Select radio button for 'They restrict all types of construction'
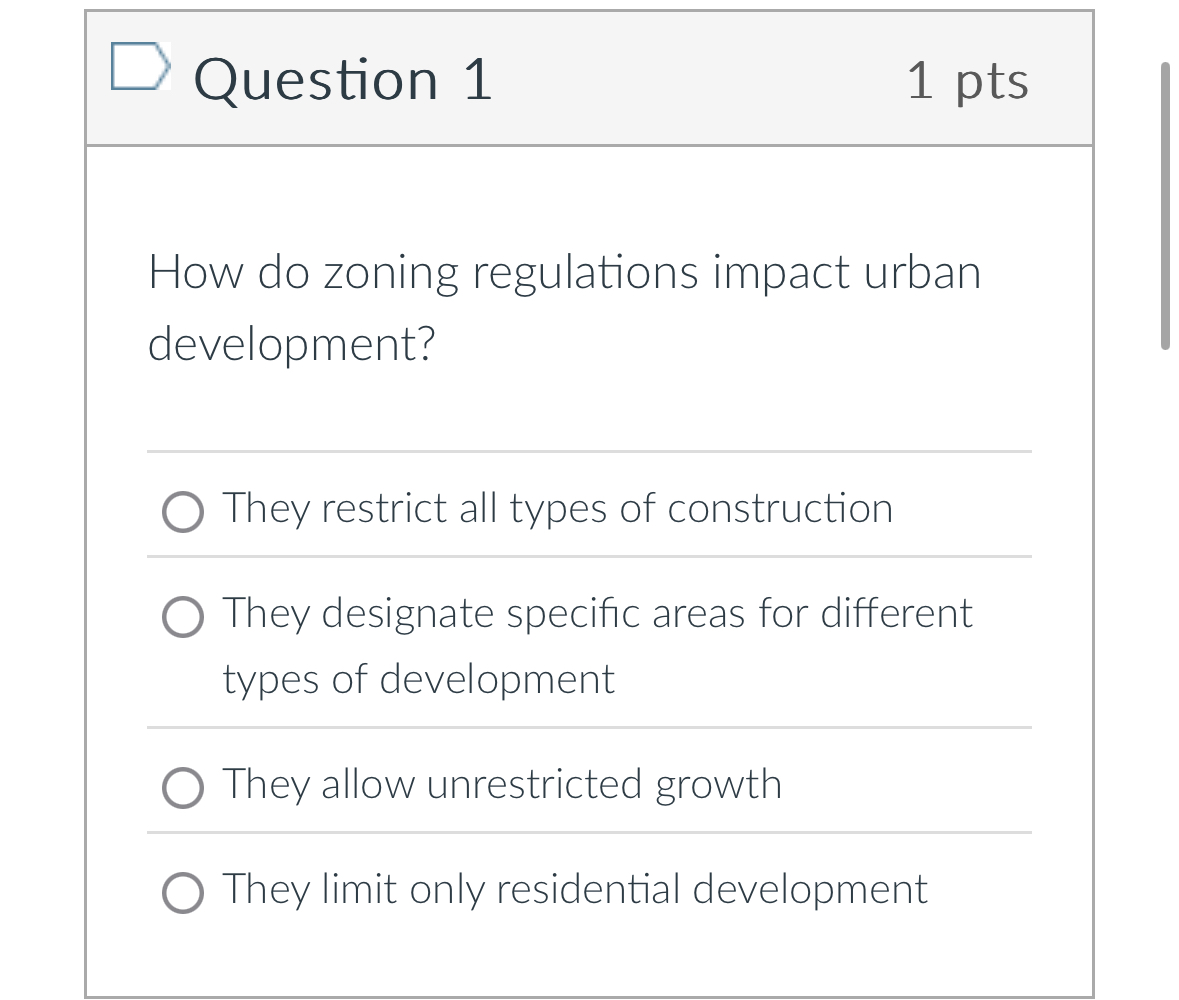Viewport: 1179px width, 1000px height. (183, 512)
